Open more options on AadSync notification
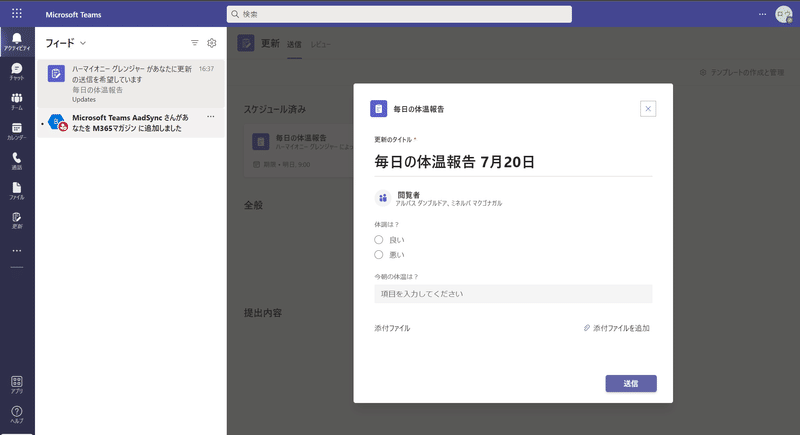 coord(211,117)
